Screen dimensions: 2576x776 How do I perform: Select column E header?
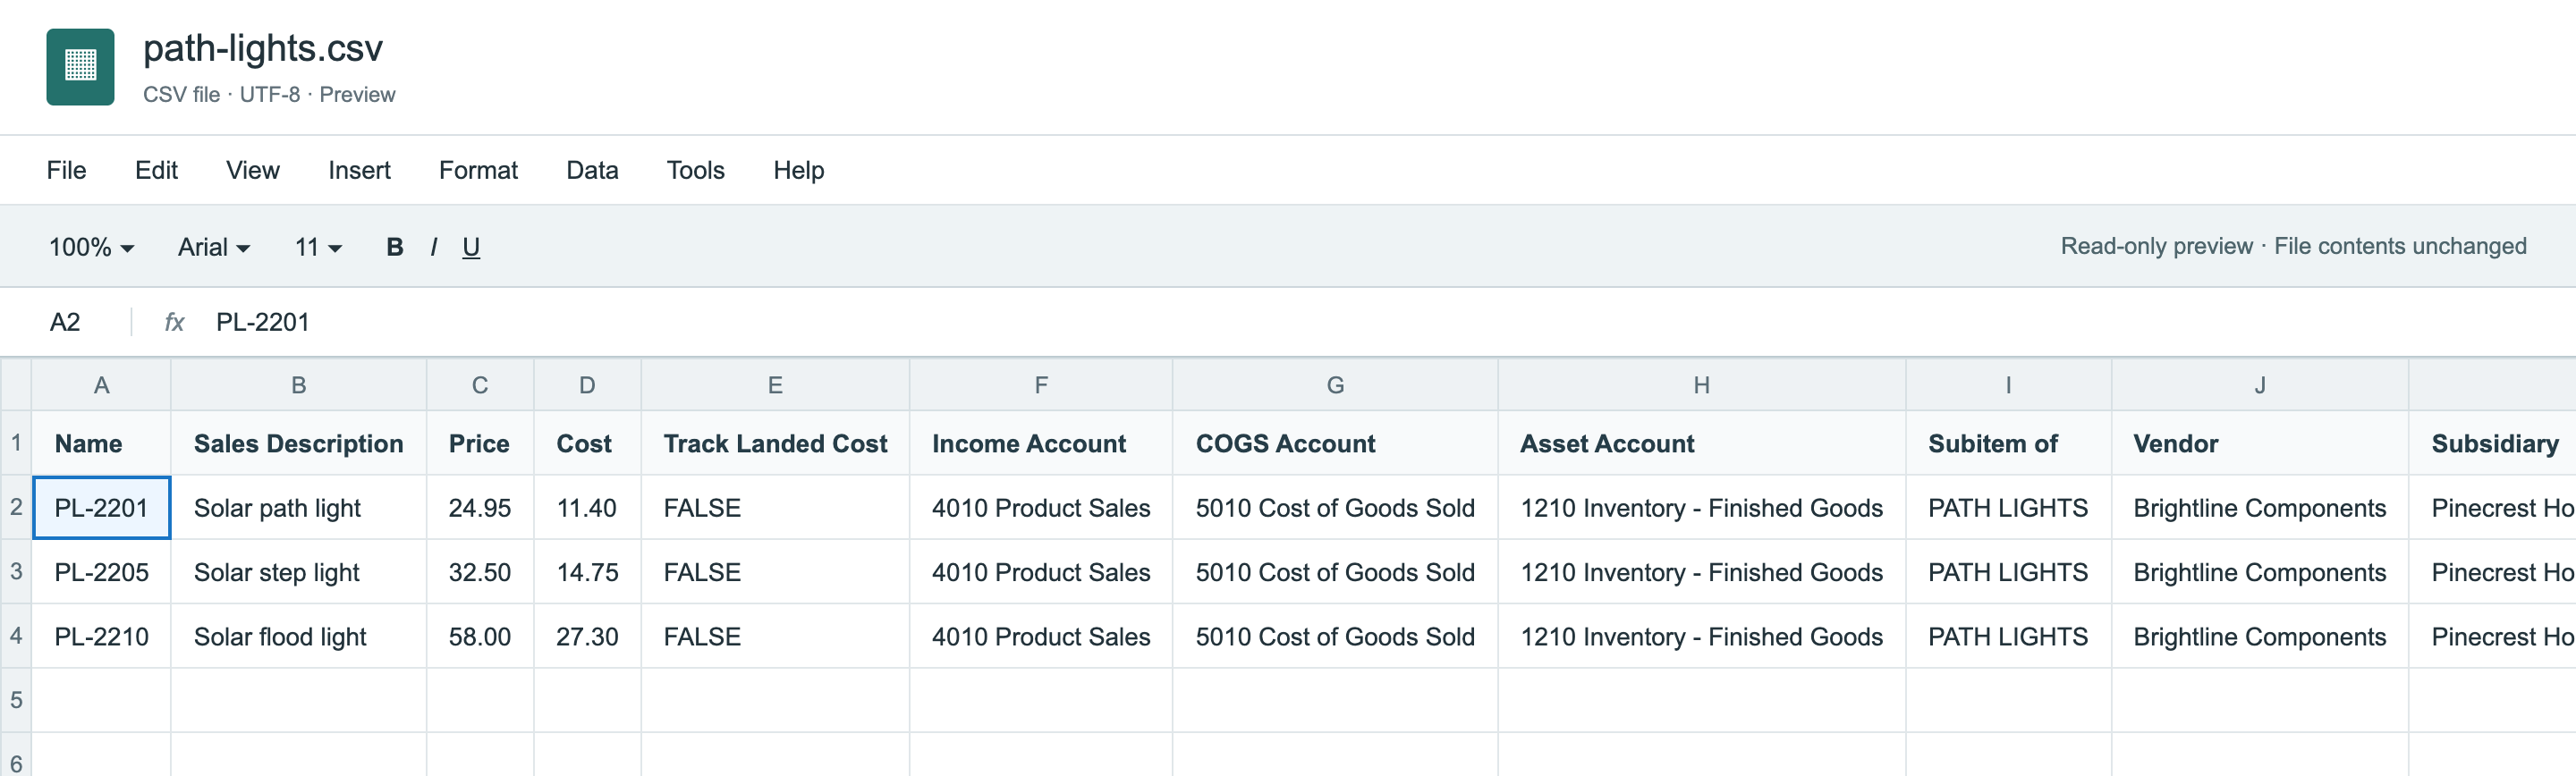(775, 385)
